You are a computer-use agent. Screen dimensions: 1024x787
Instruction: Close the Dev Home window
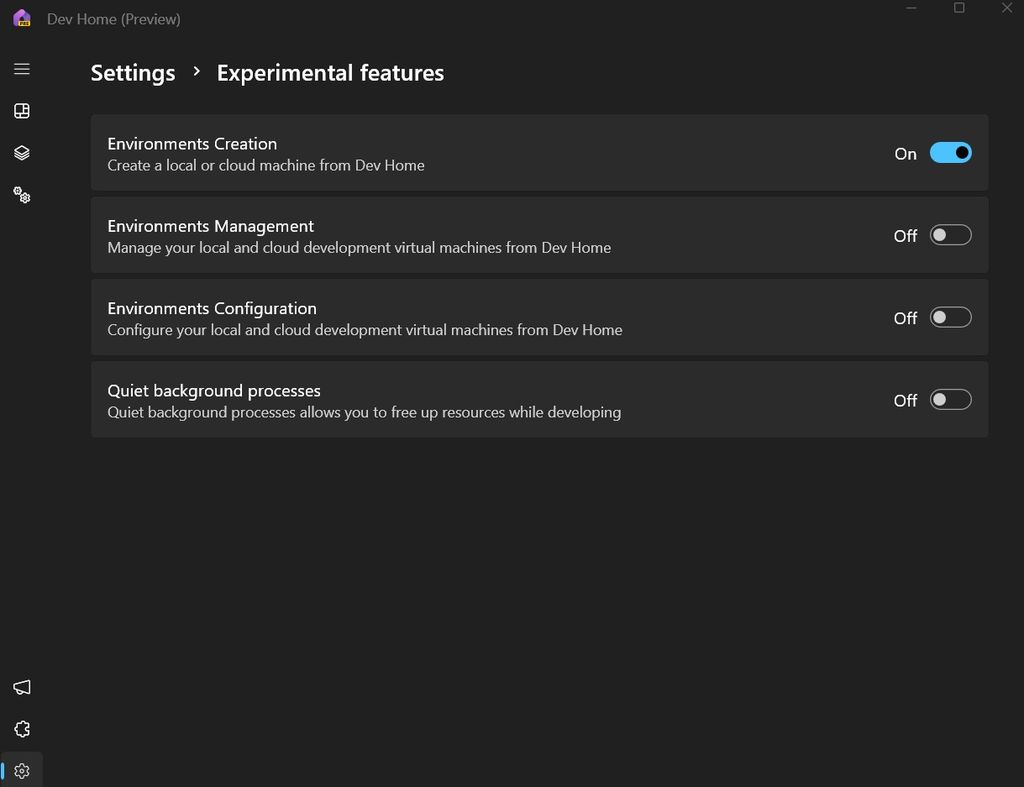(1007, 8)
